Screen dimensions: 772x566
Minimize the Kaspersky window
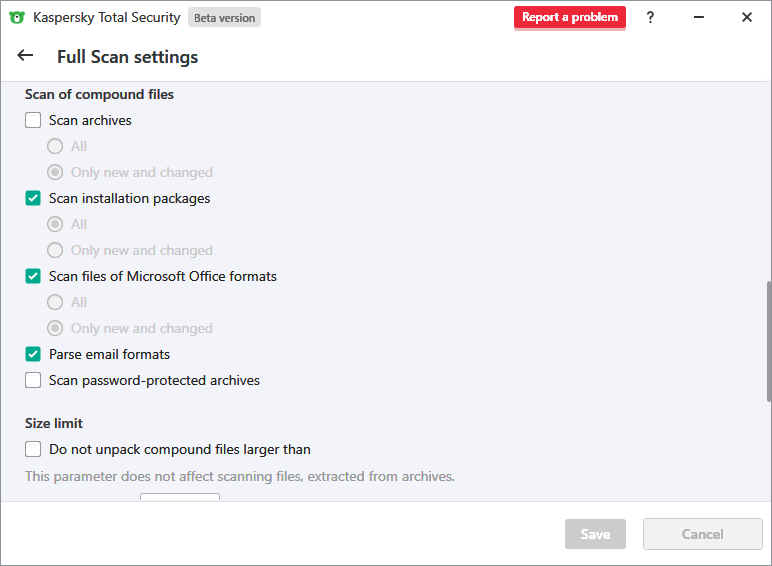coord(698,17)
